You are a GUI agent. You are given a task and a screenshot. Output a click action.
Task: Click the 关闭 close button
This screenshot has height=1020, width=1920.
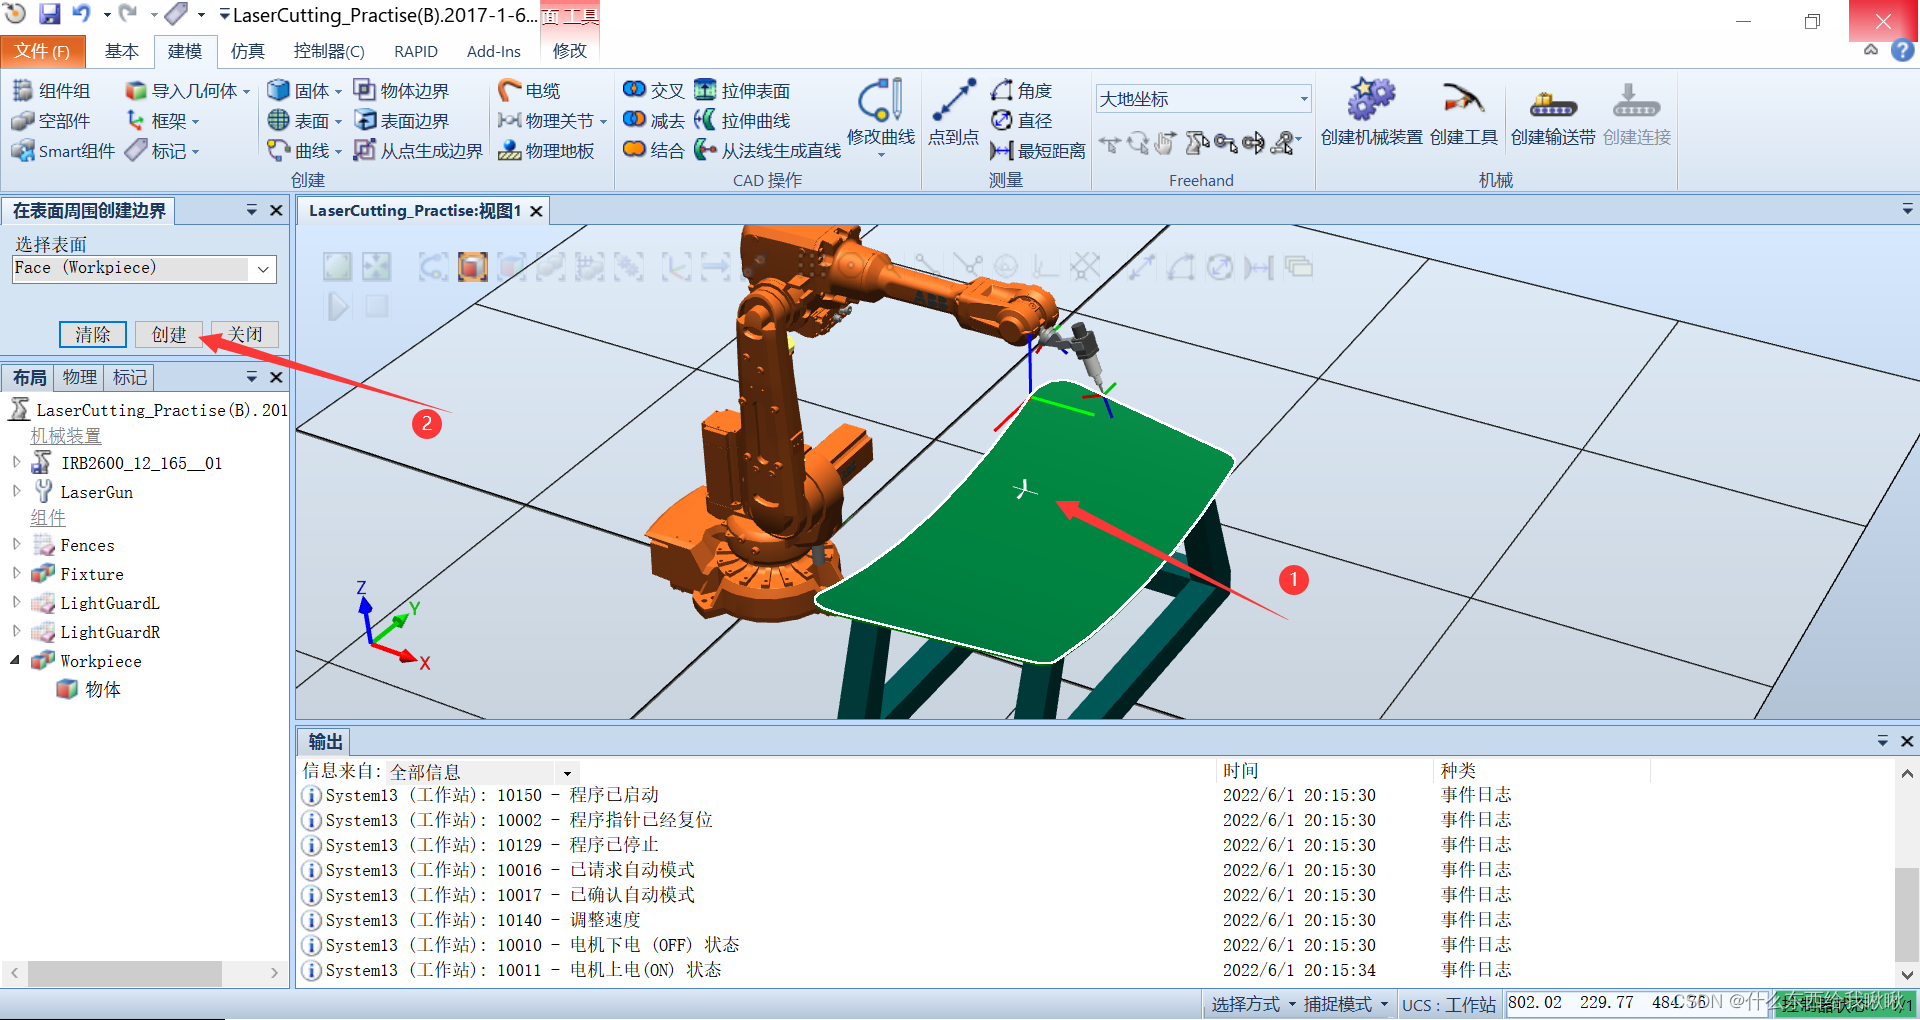(x=245, y=335)
